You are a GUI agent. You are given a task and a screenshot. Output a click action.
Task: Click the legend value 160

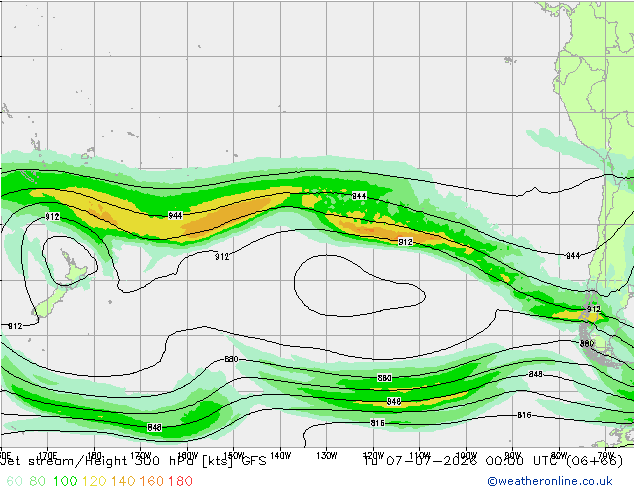151,481
